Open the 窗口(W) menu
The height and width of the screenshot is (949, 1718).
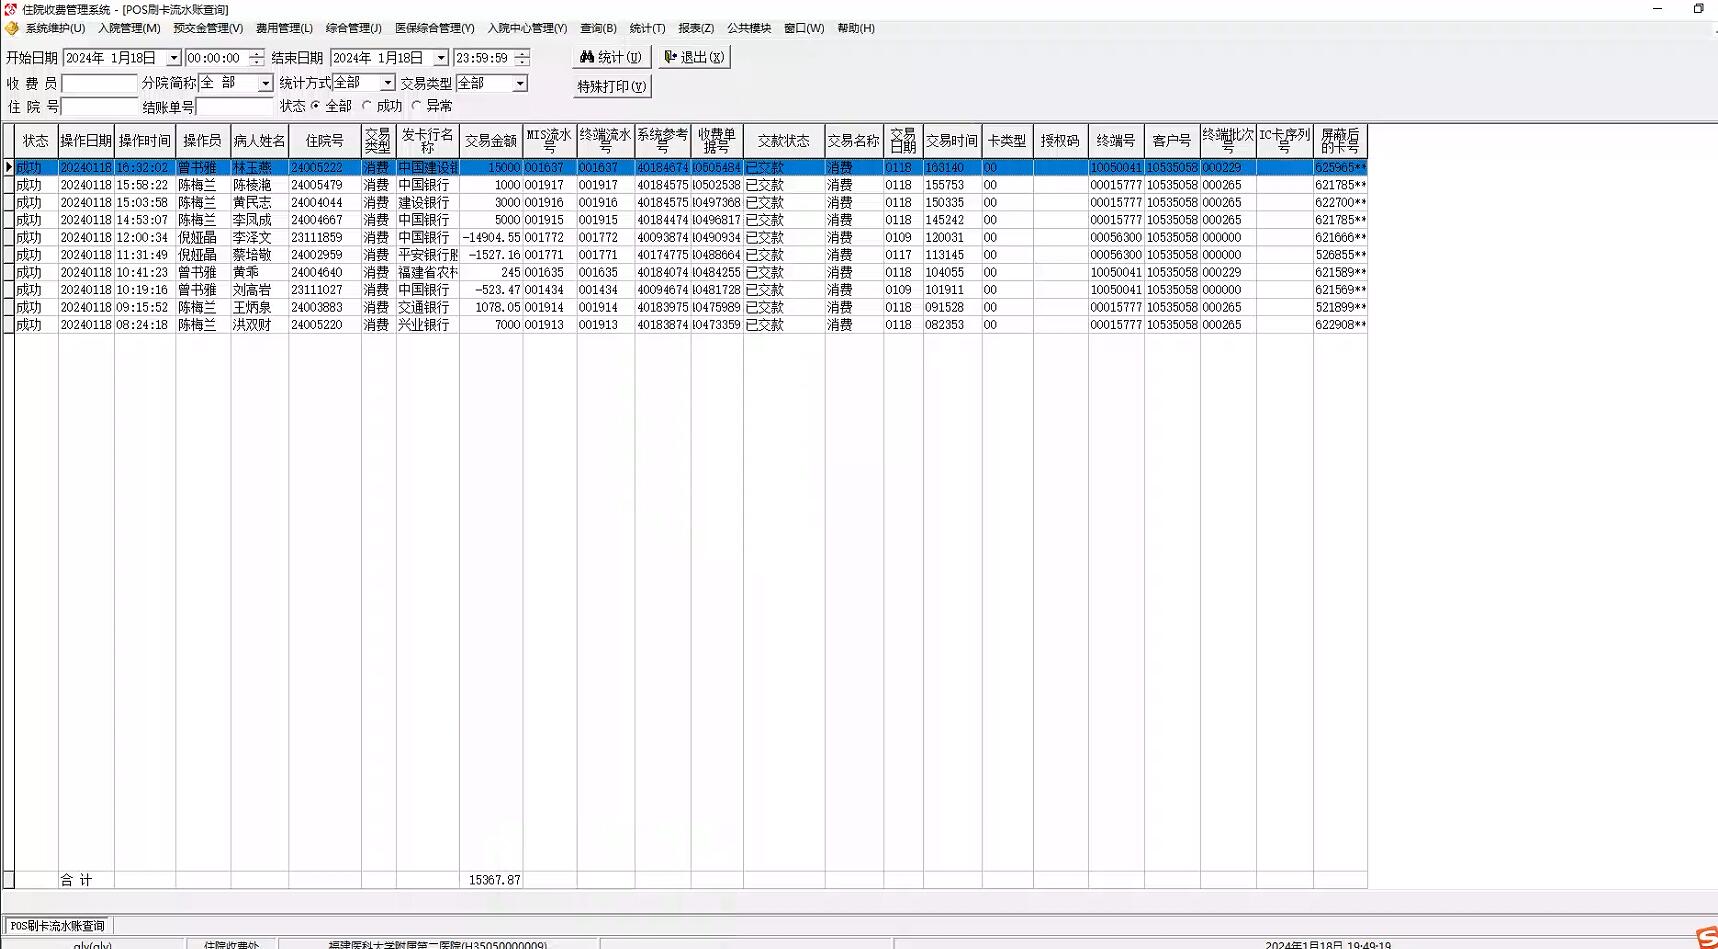[804, 28]
